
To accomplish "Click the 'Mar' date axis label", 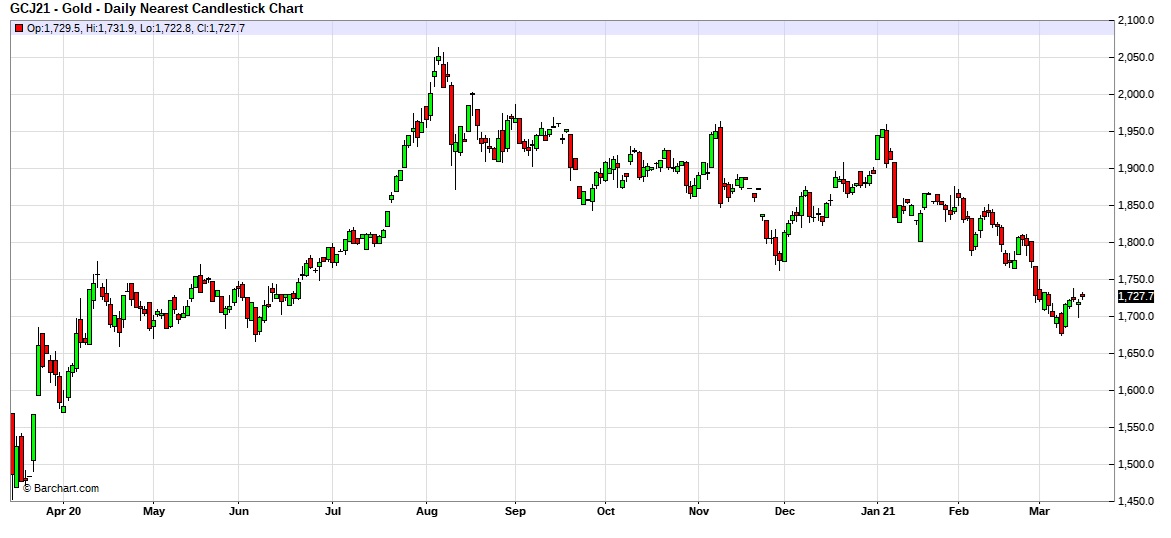I will 1040,512.
